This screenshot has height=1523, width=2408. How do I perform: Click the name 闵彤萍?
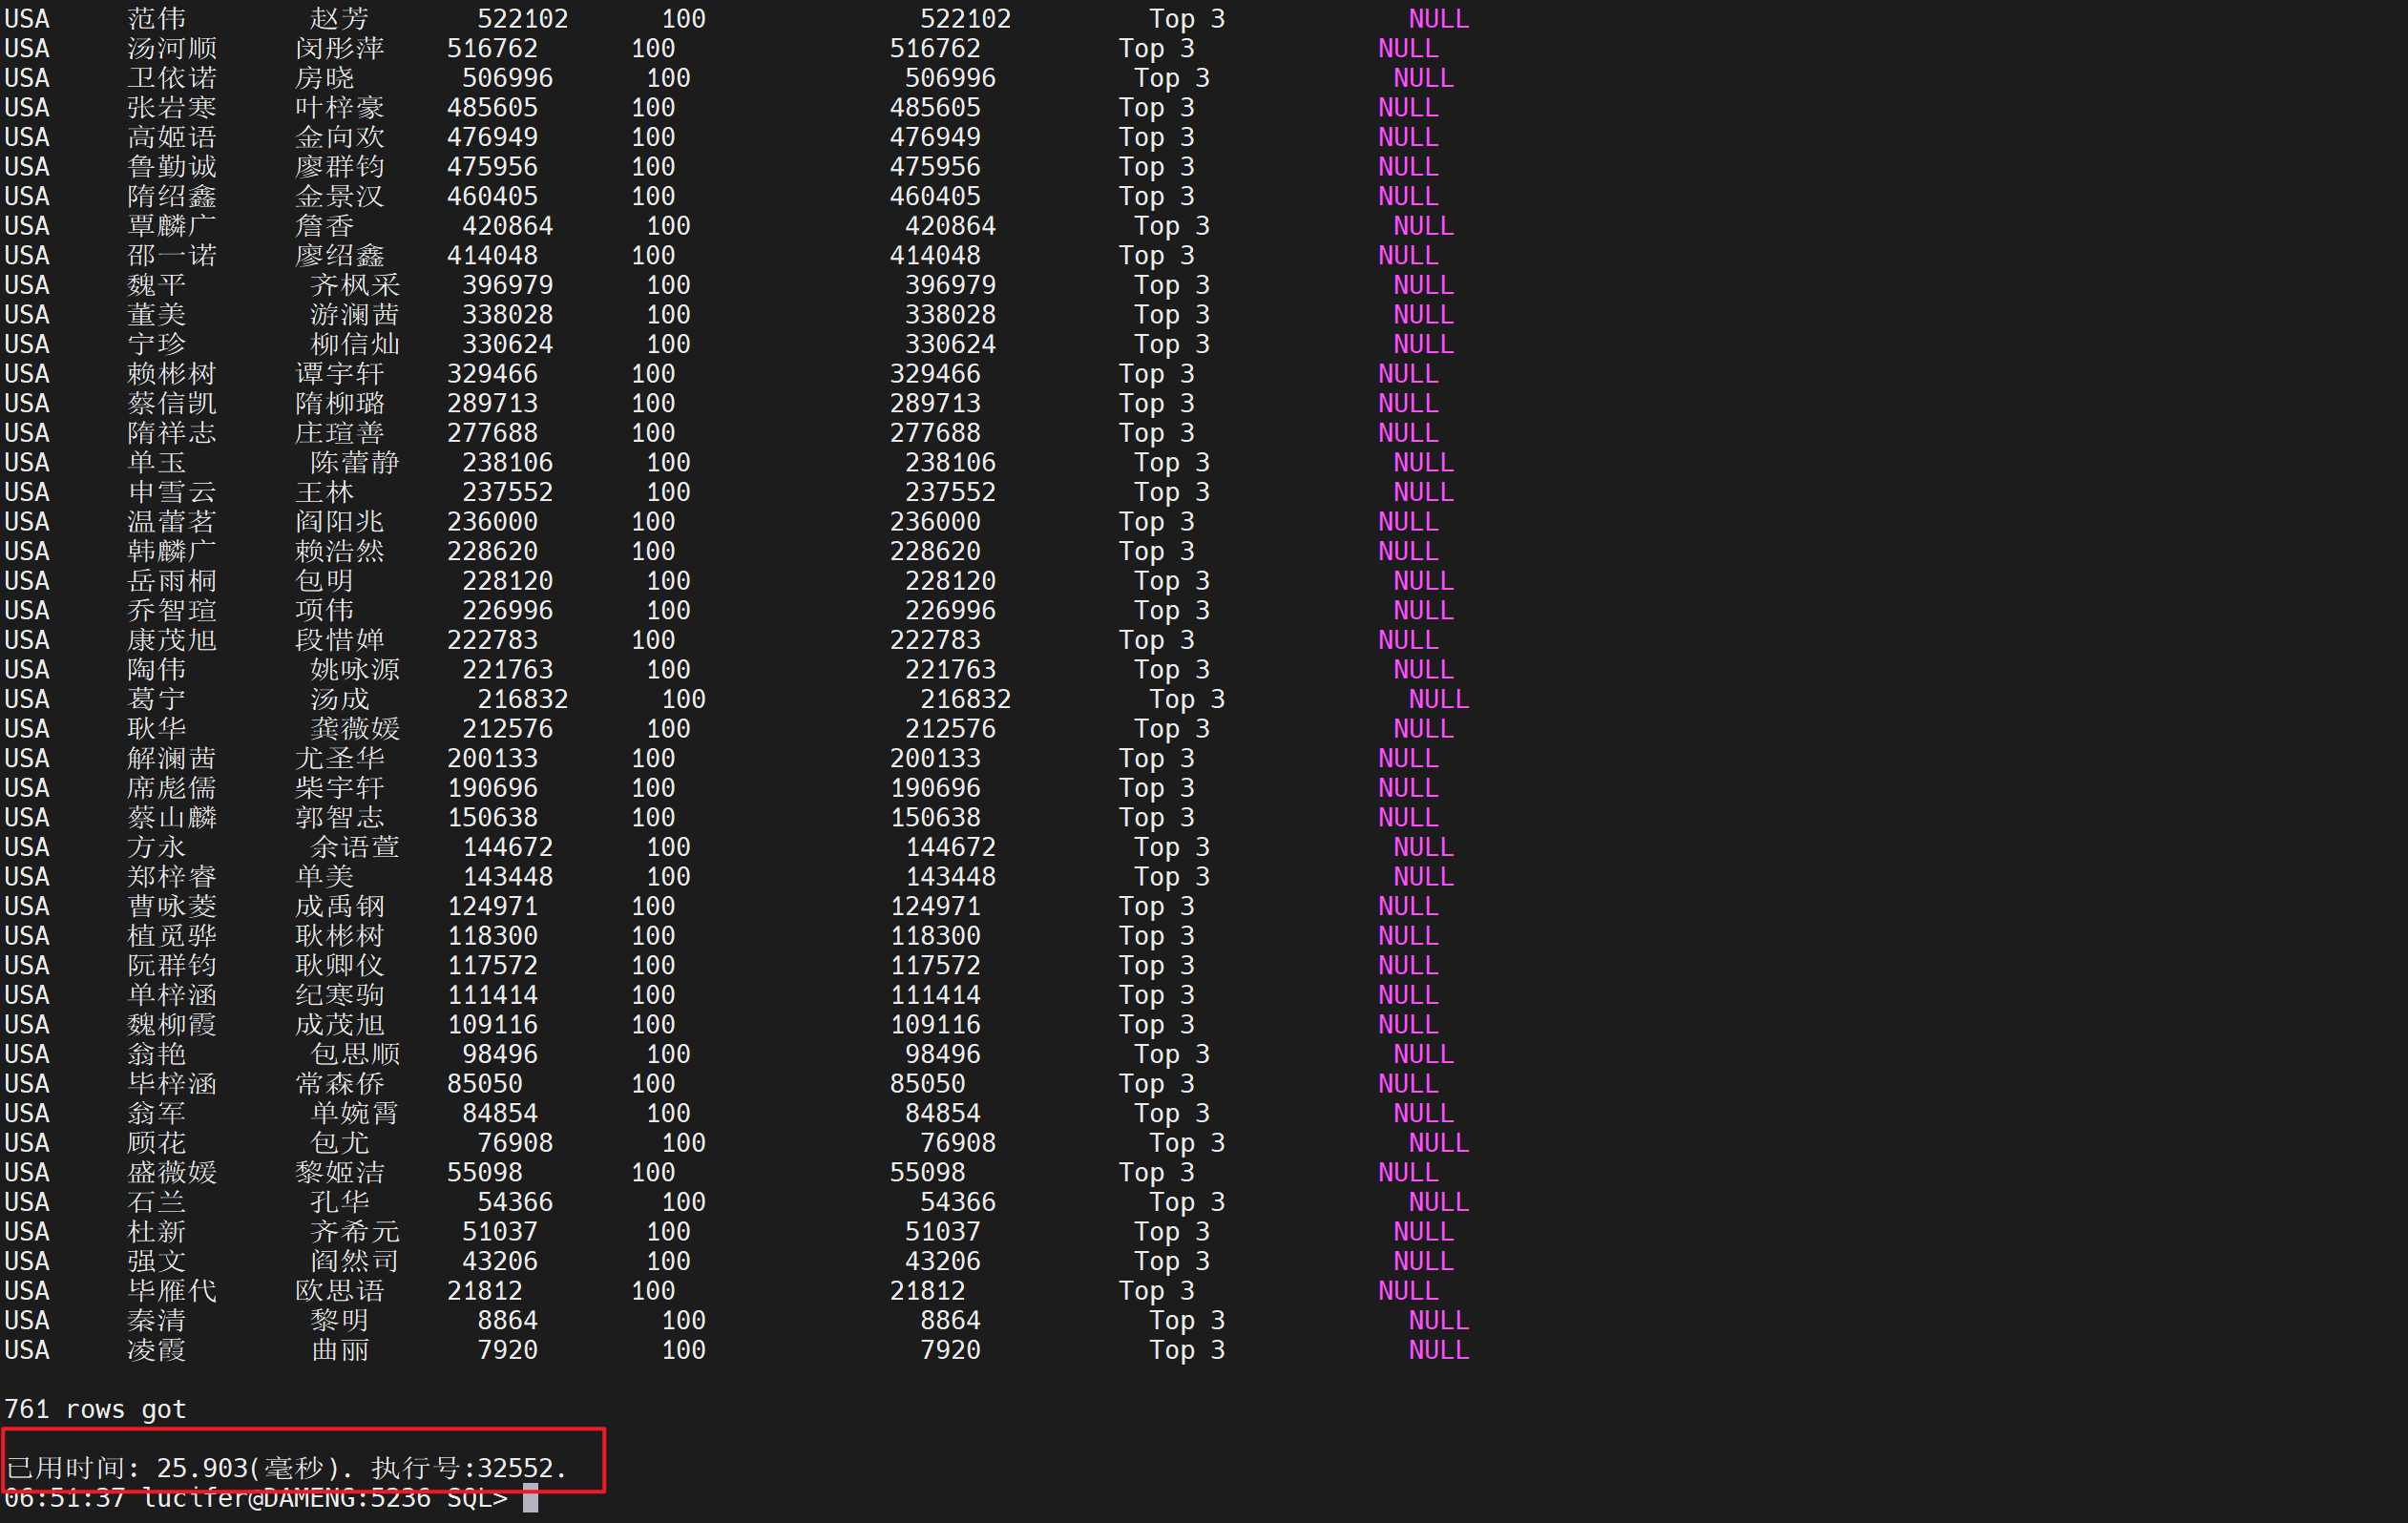(x=339, y=48)
